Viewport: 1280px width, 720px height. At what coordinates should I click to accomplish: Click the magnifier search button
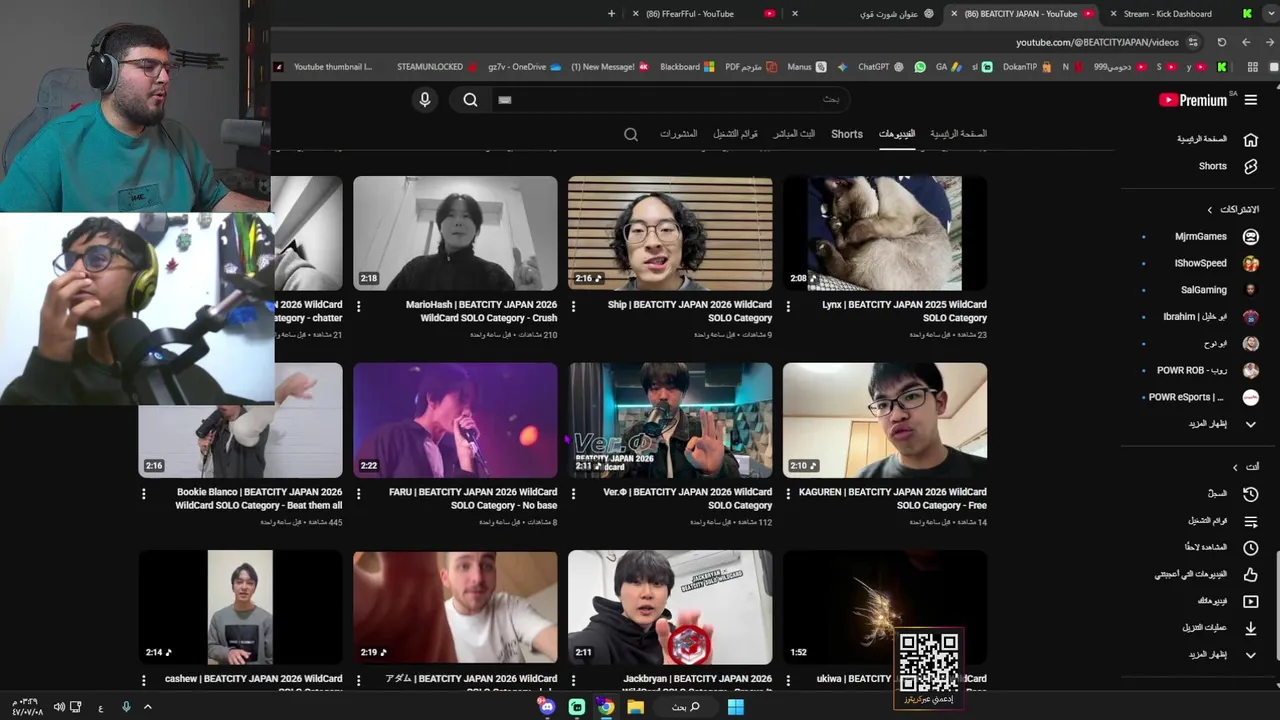[x=470, y=99]
